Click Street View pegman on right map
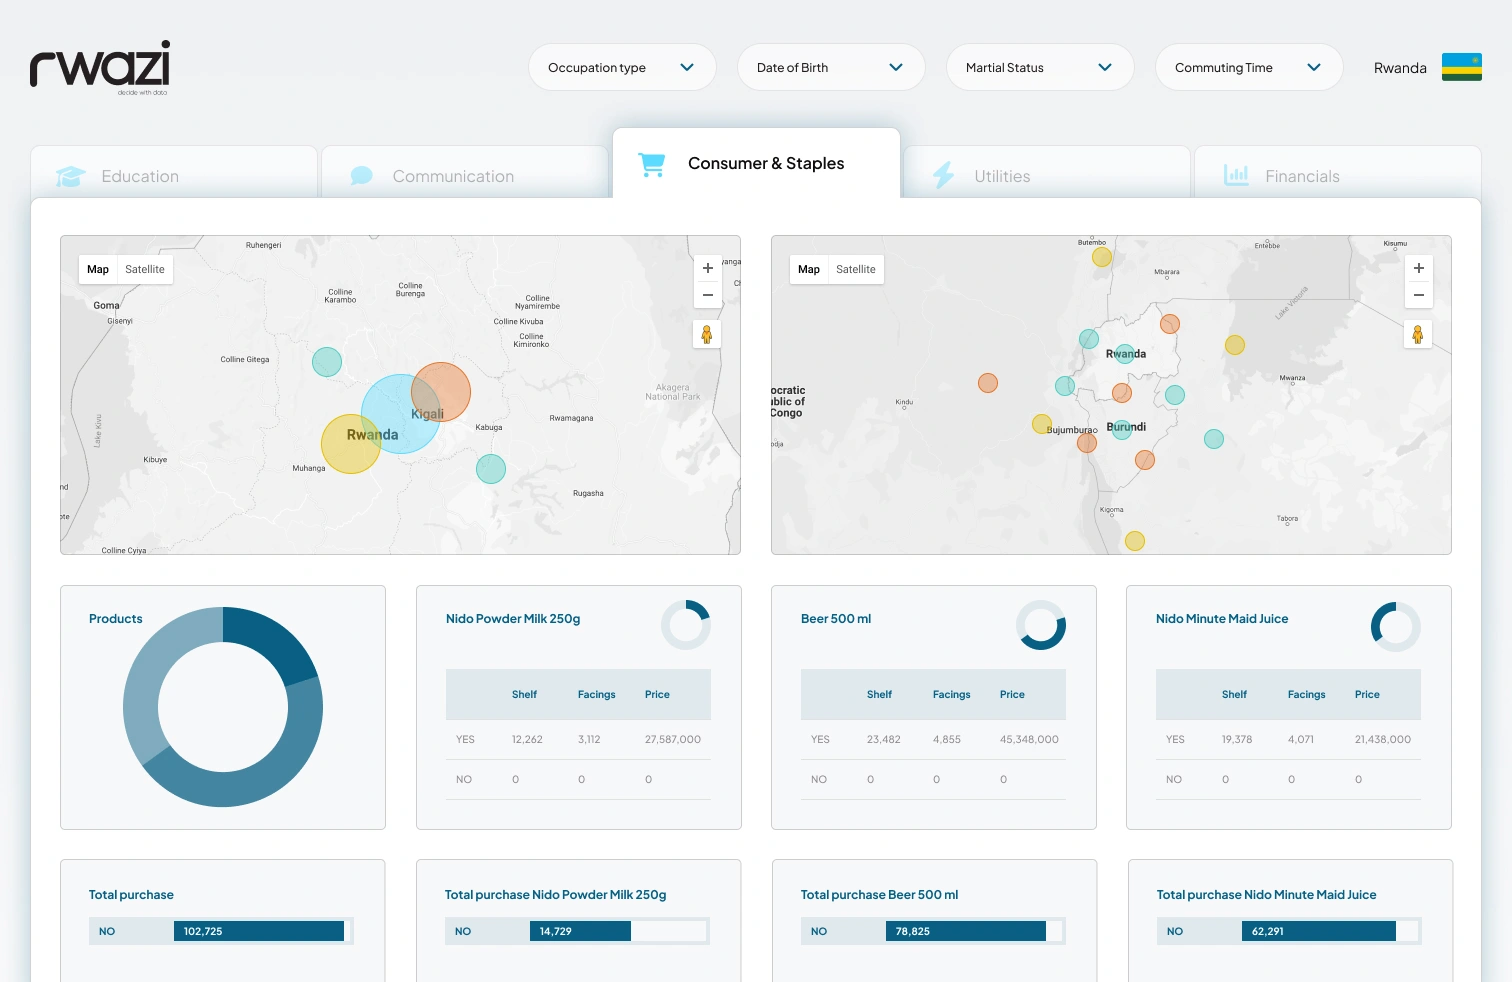The image size is (1512, 982). point(1417,334)
